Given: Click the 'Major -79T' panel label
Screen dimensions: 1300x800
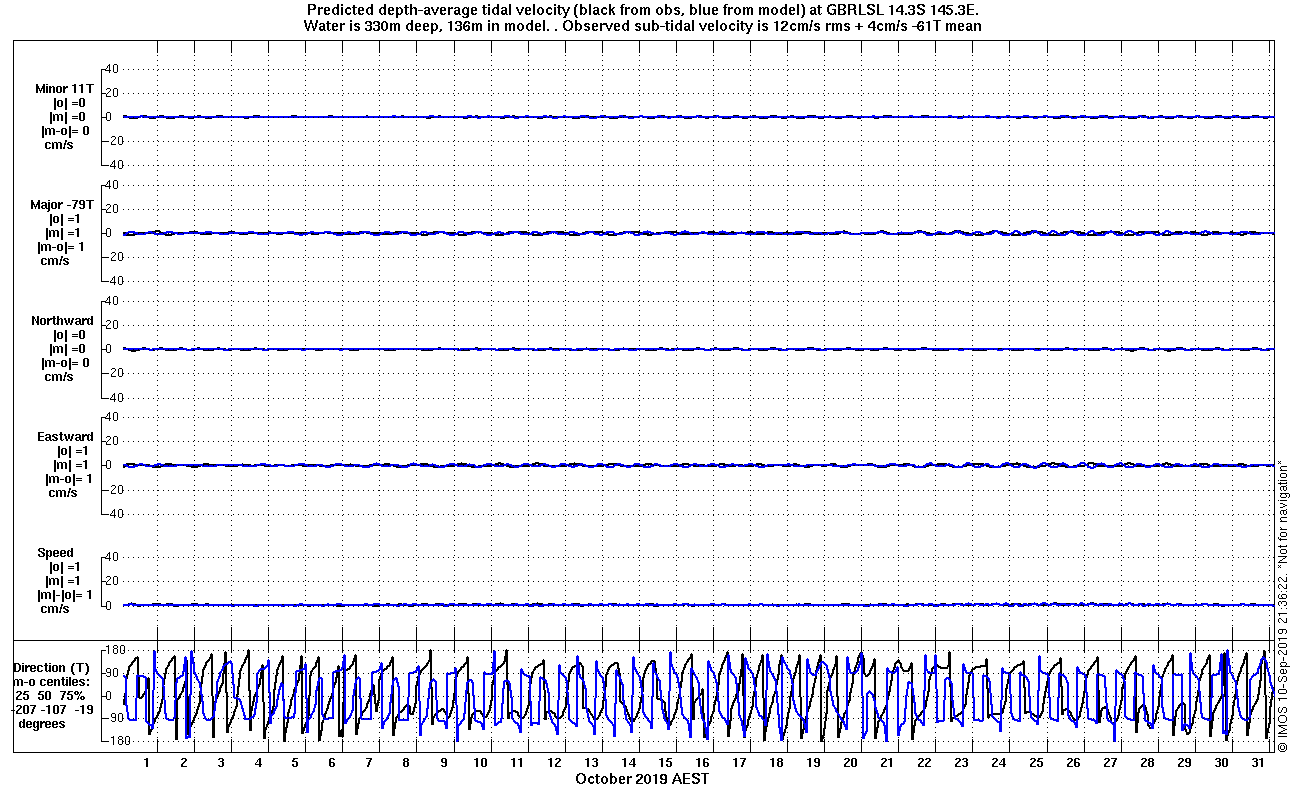Looking at the screenshot, I should click(x=62, y=205).
